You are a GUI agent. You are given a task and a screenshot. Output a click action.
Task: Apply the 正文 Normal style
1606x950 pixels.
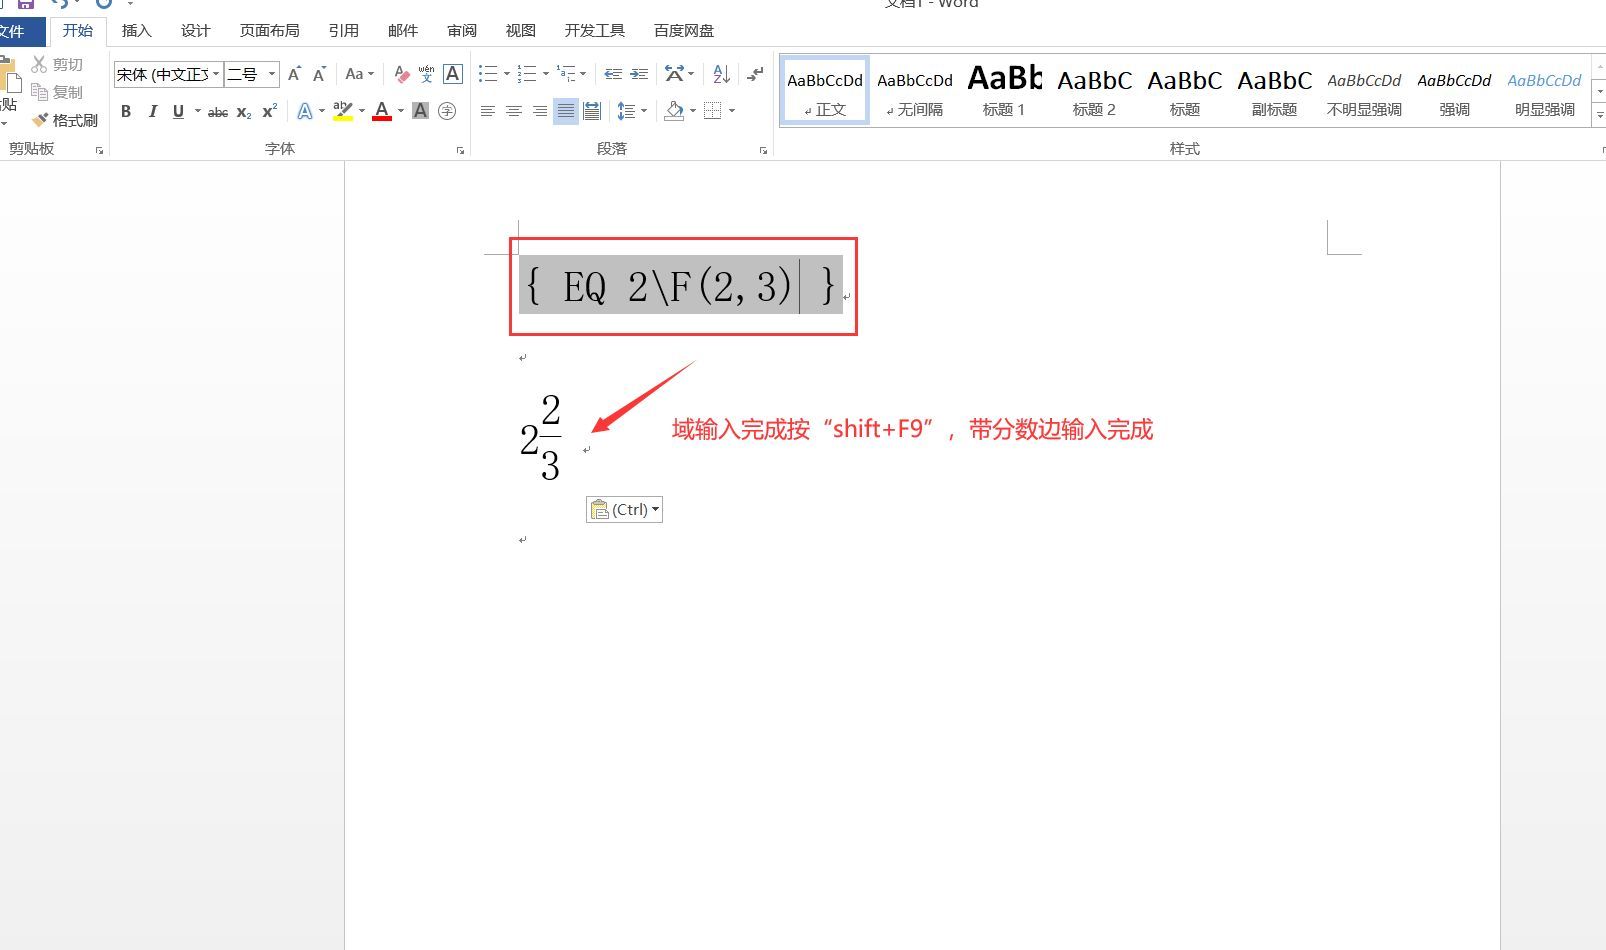pyautogui.click(x=825, y=92)
